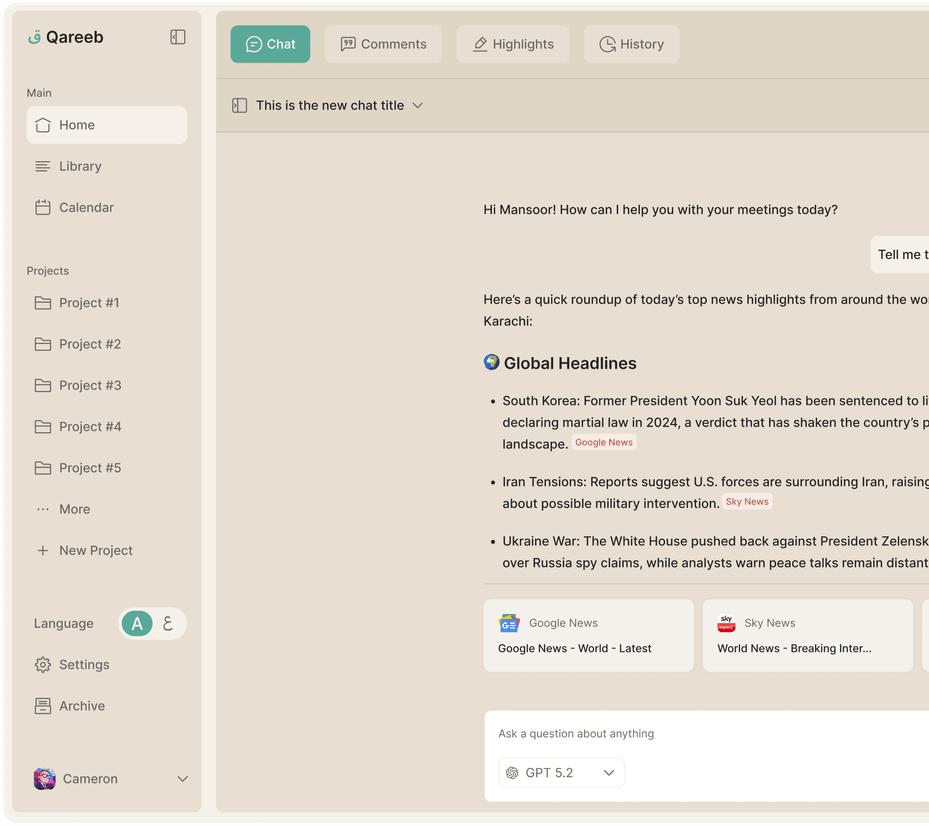Select Home in the Main menu
Screen dimensions: 929x826
click(x=107, y=125)
